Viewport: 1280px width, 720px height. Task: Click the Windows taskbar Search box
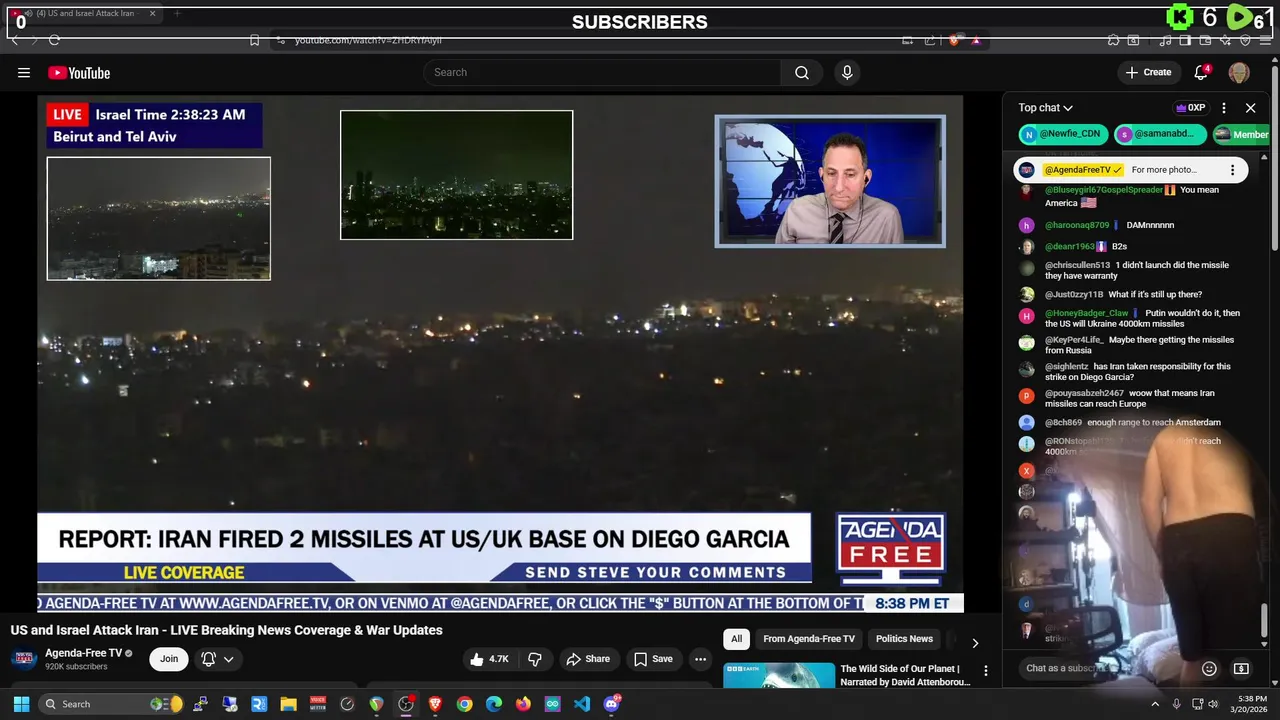[111, 704]
